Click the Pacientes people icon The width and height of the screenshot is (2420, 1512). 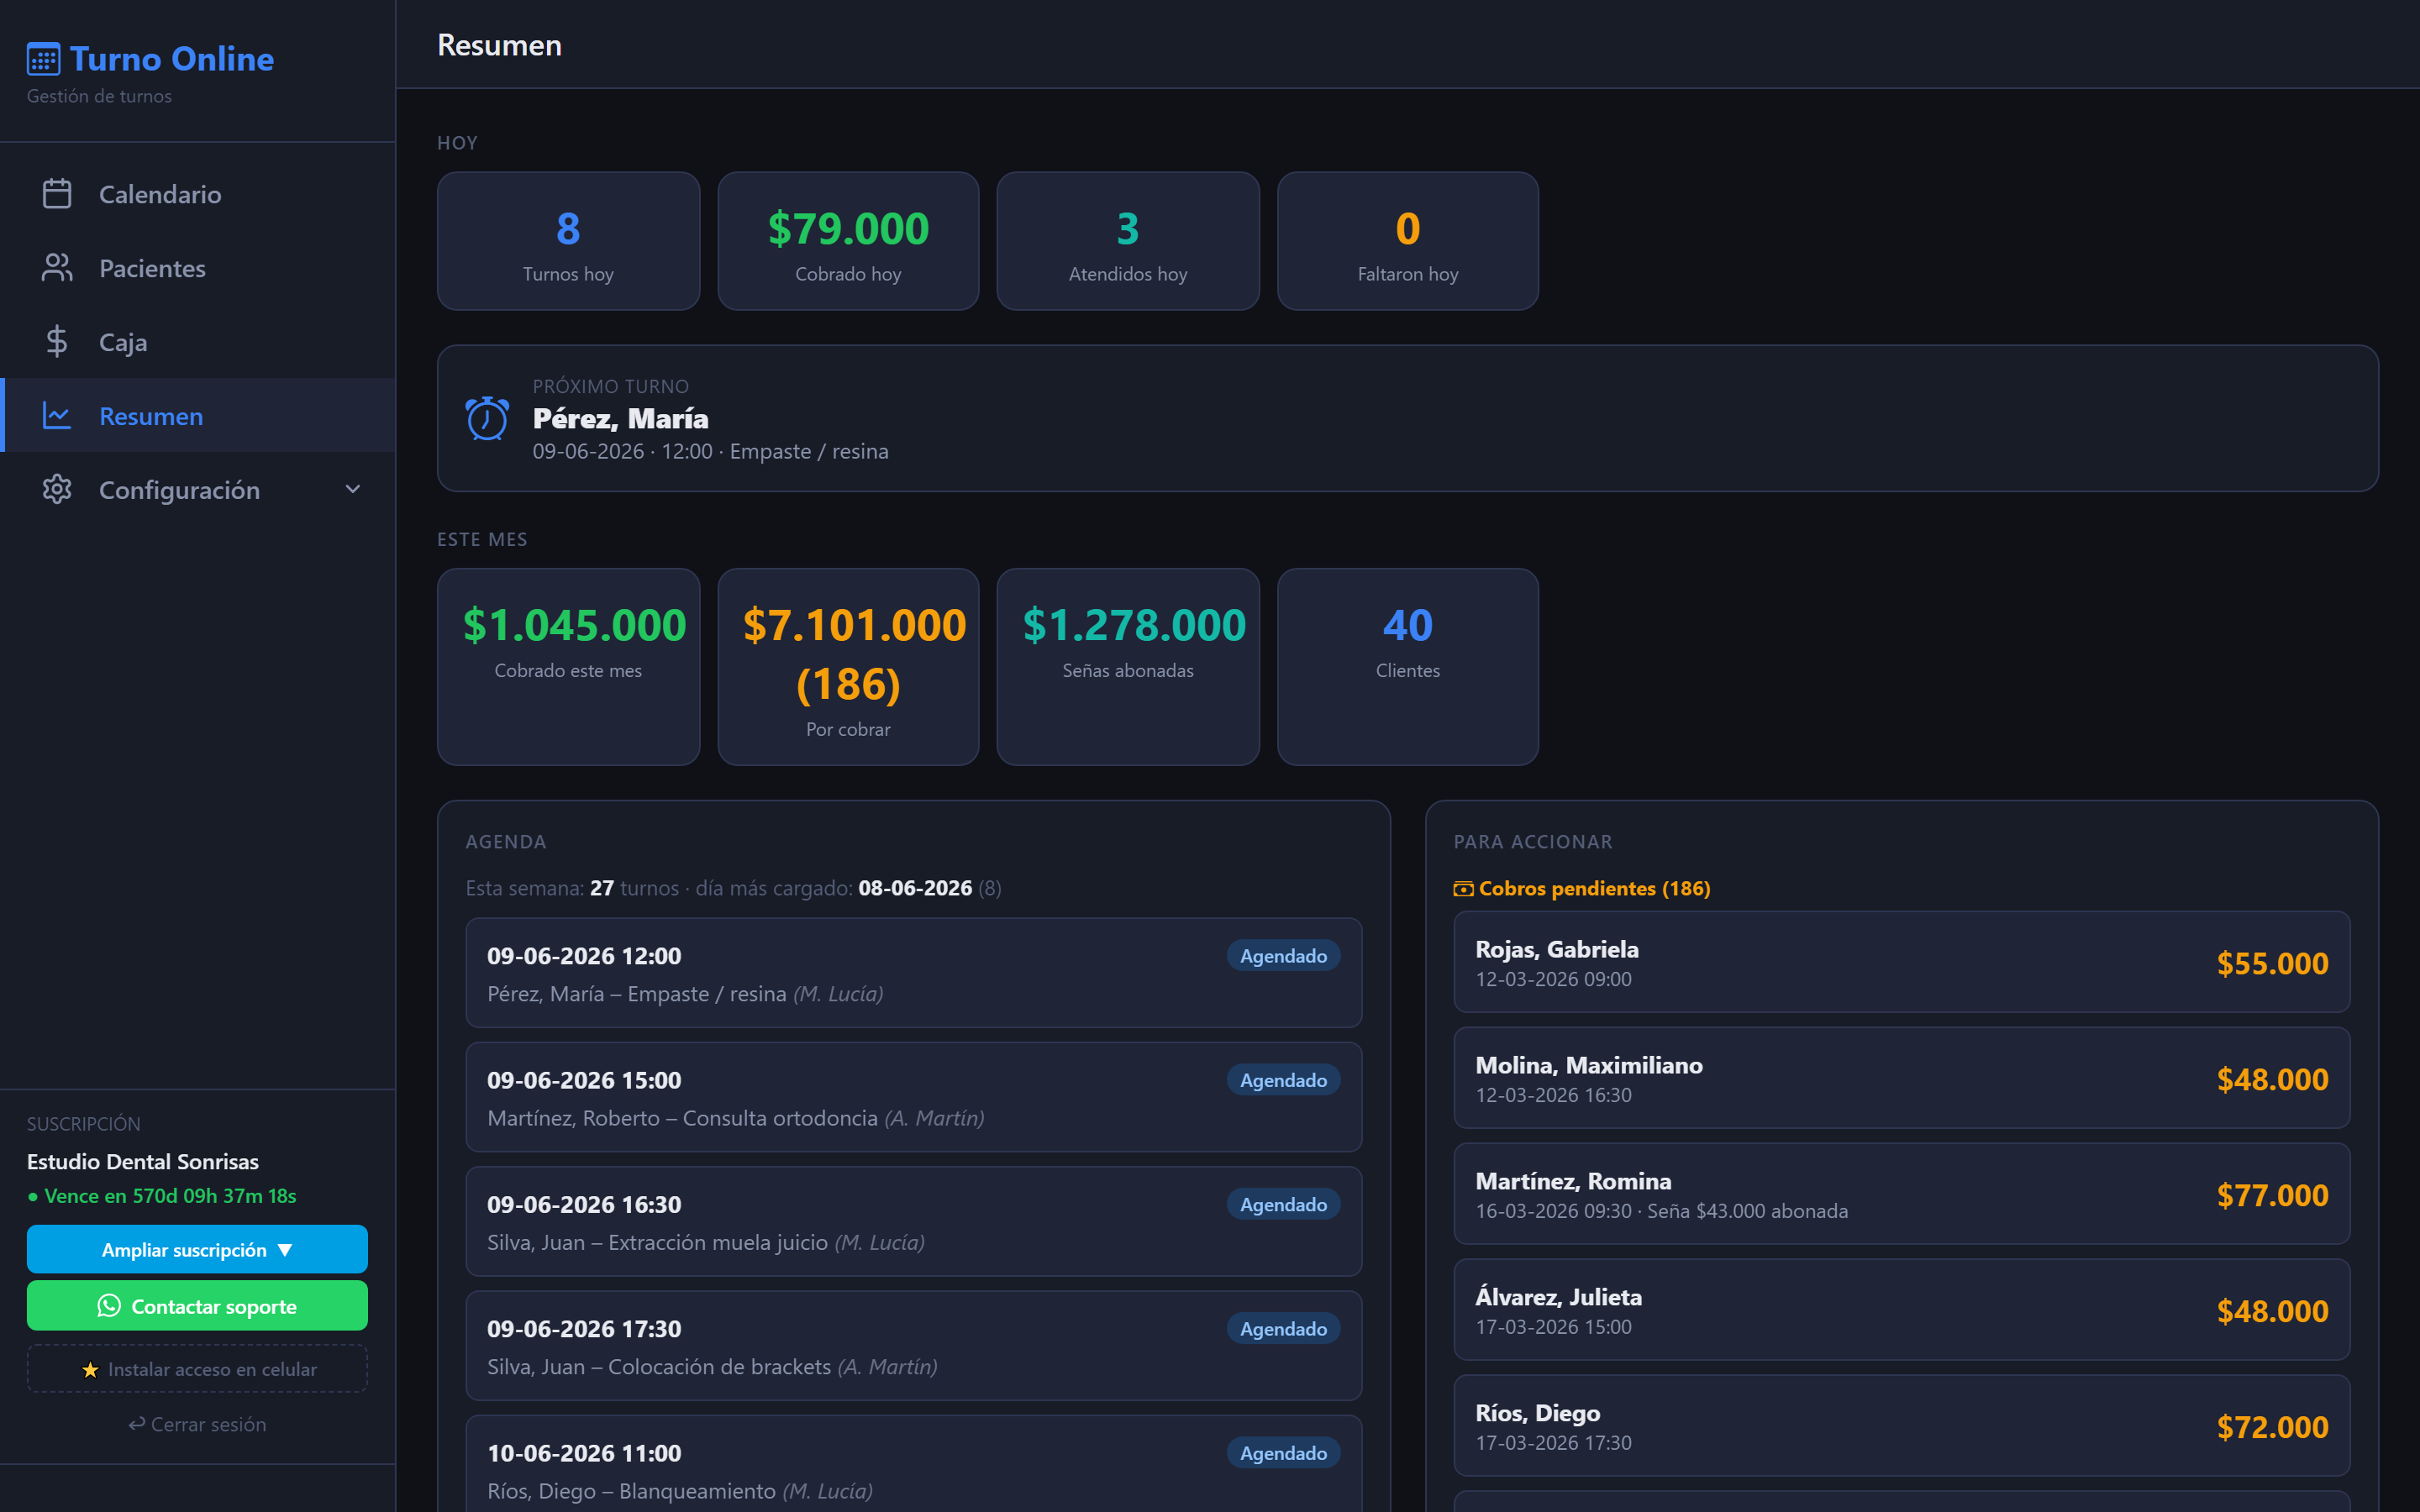pos(57,268)
